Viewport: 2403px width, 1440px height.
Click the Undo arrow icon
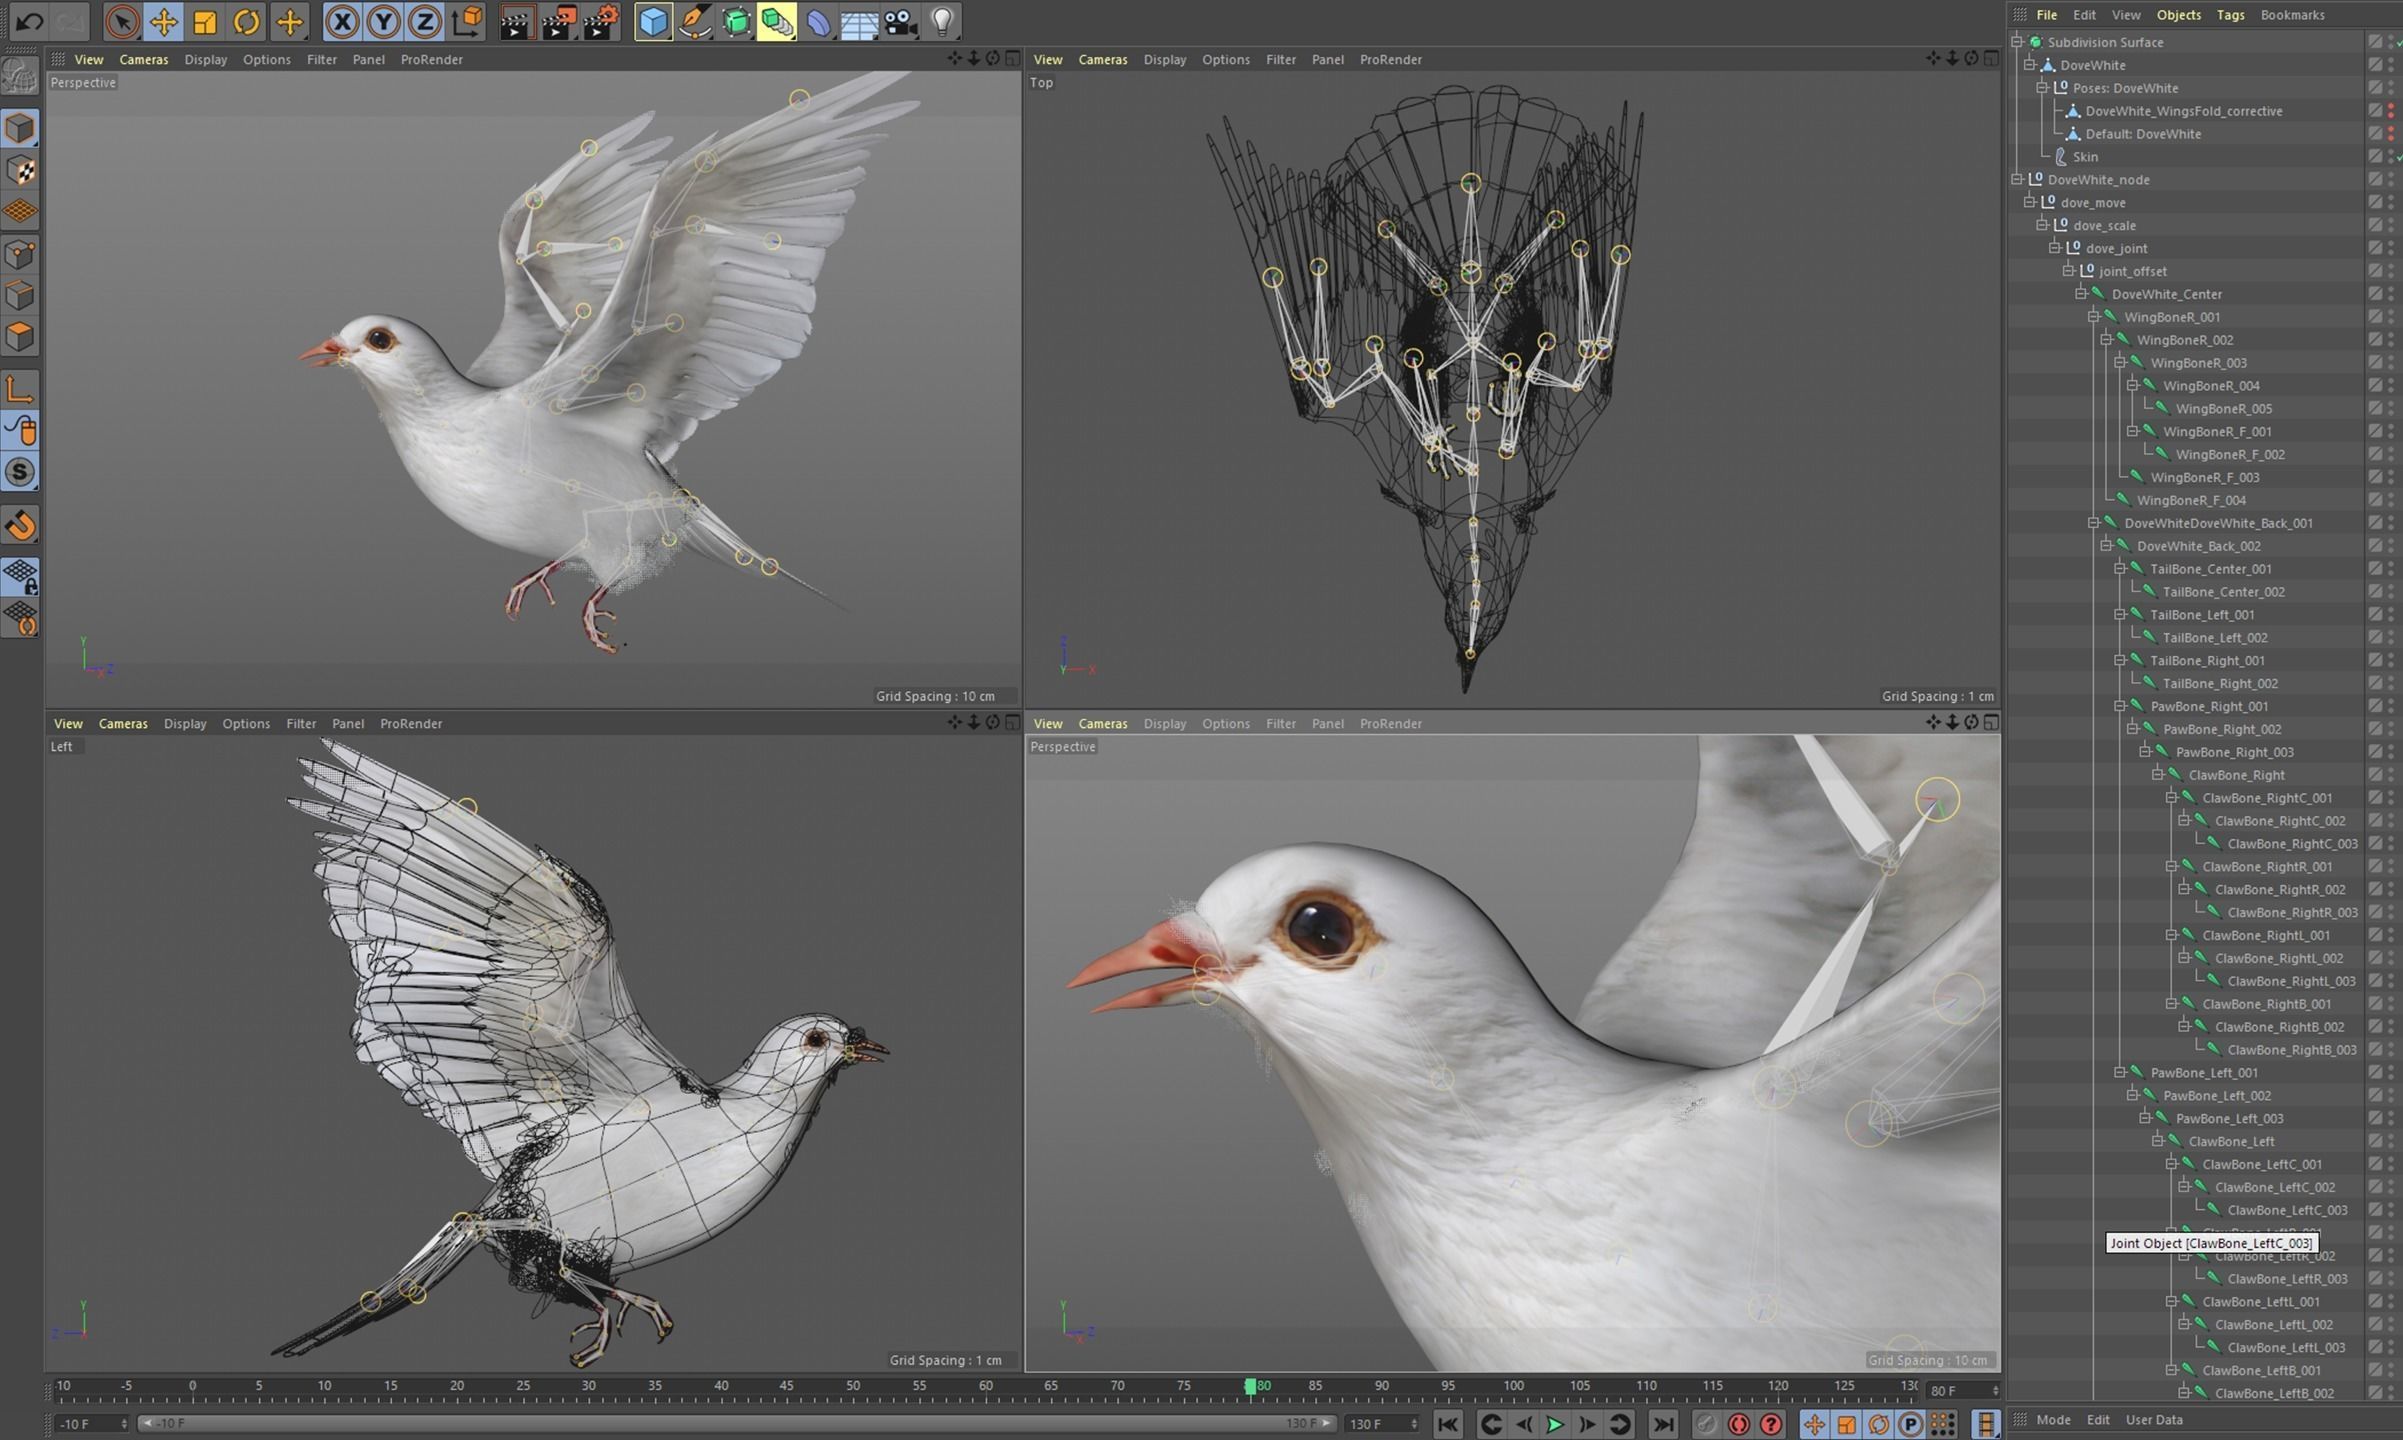[29, 22]
